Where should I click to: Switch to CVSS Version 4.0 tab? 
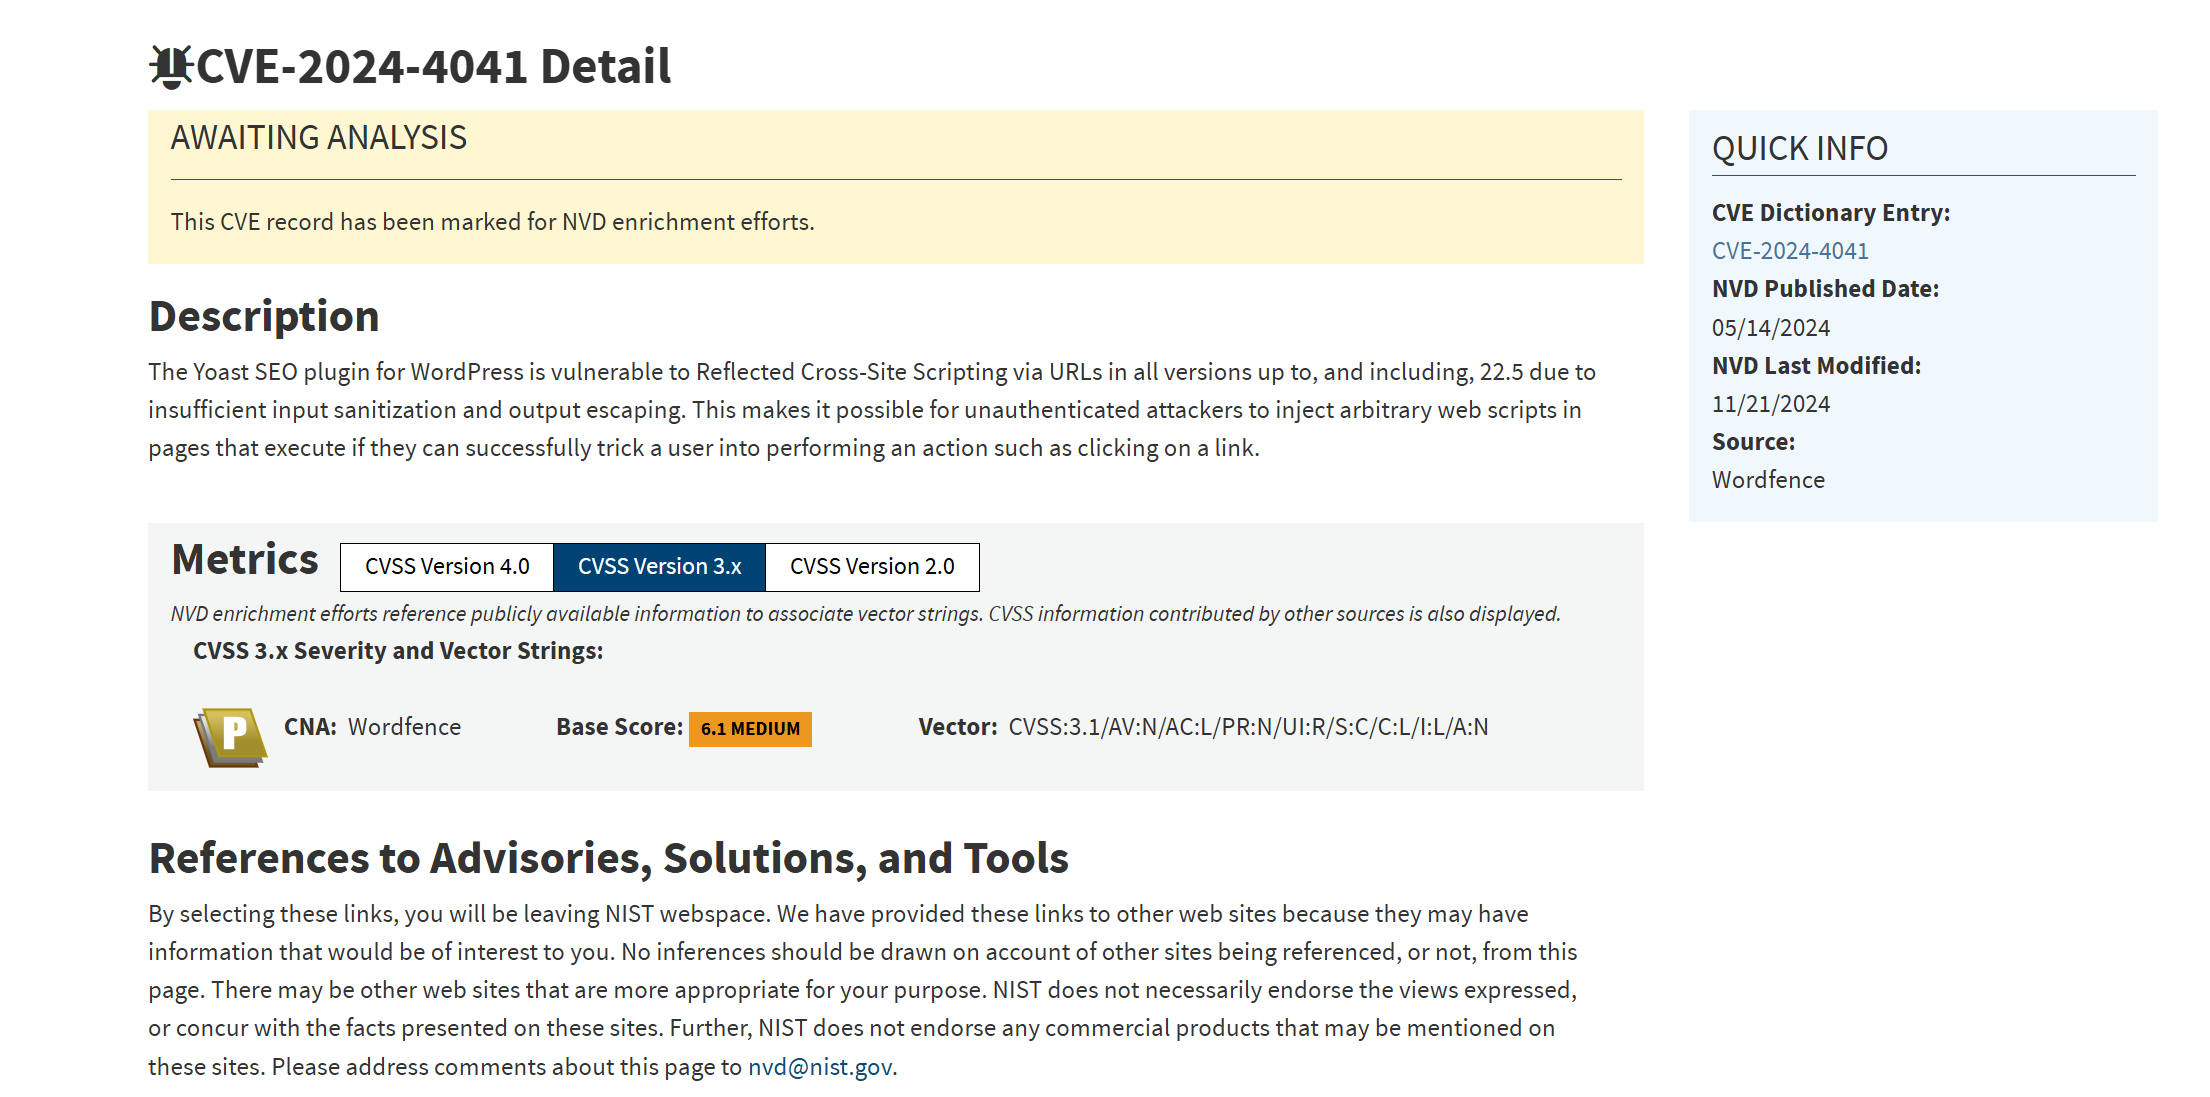click(447, 567)
